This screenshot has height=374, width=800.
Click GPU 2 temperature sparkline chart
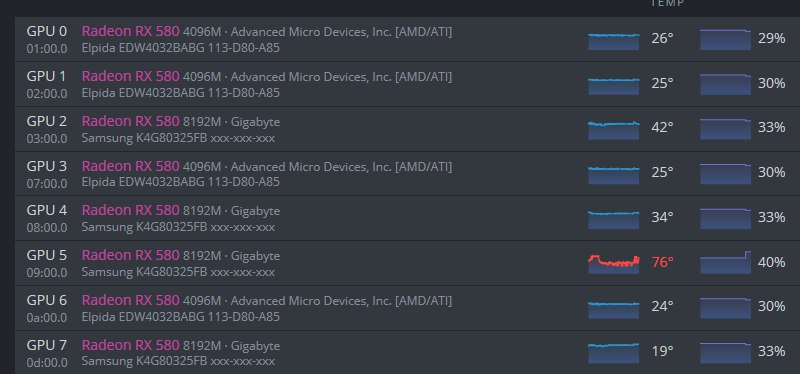(613, 130)
